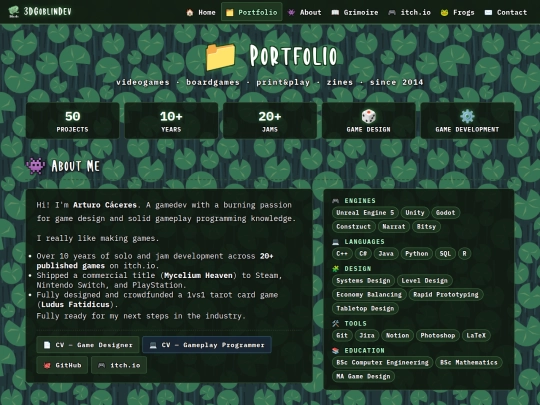Click the 3DGoblinDev frog logo icon
540x405 pixels.
click(14, 11)
